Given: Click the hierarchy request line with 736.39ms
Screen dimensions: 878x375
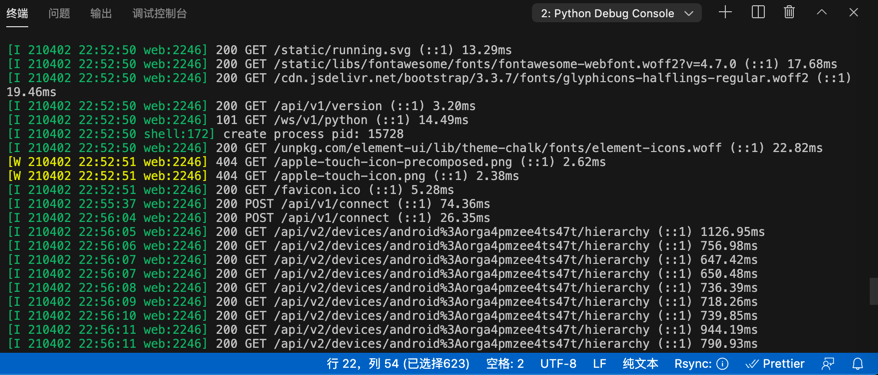Looking at the screenshot, I should [x=382, y=288].
